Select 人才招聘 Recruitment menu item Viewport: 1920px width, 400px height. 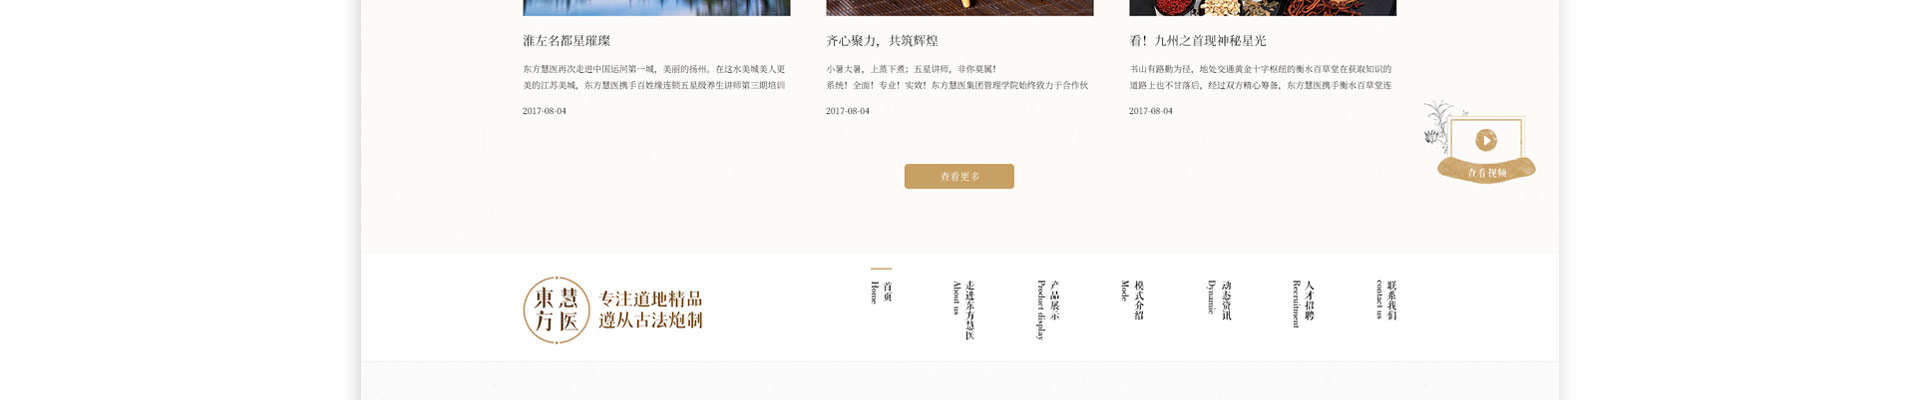(1302, 303)
